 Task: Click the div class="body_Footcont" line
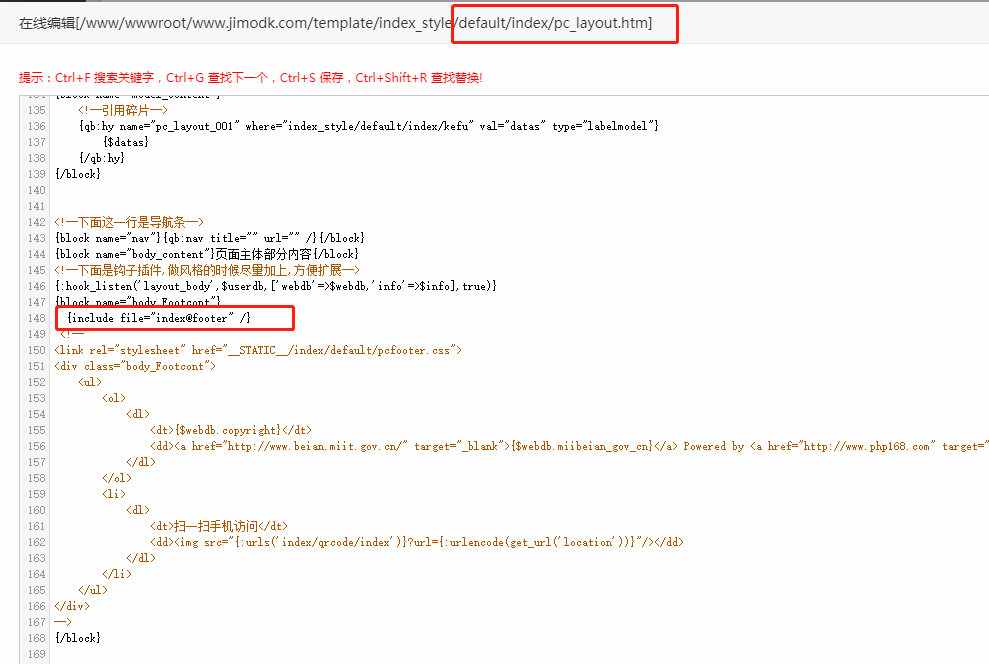point(136,366)
